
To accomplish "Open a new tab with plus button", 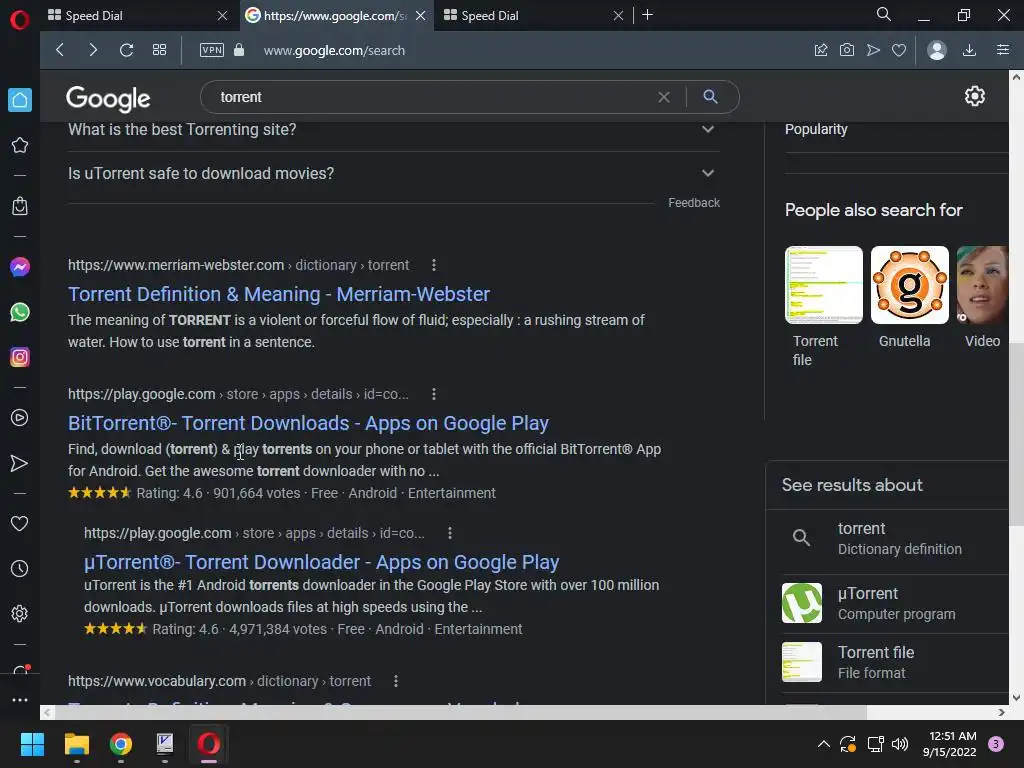I will (x=647, y=15).
